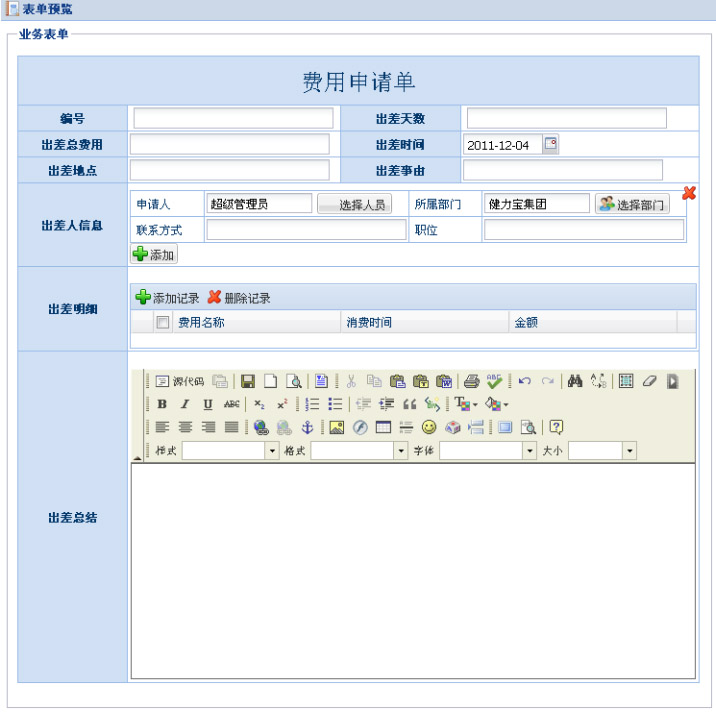Open the editor Preview icon next to New Page
The image size is (716, 713).
294,381
